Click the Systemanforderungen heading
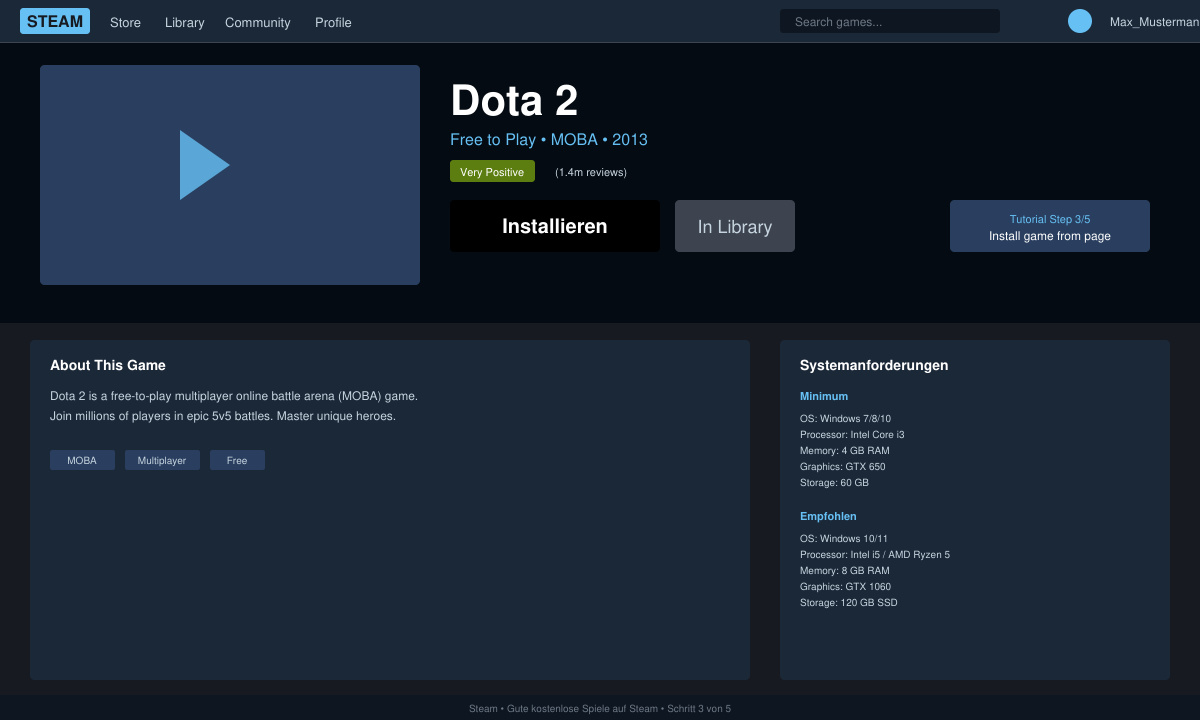 874,365
